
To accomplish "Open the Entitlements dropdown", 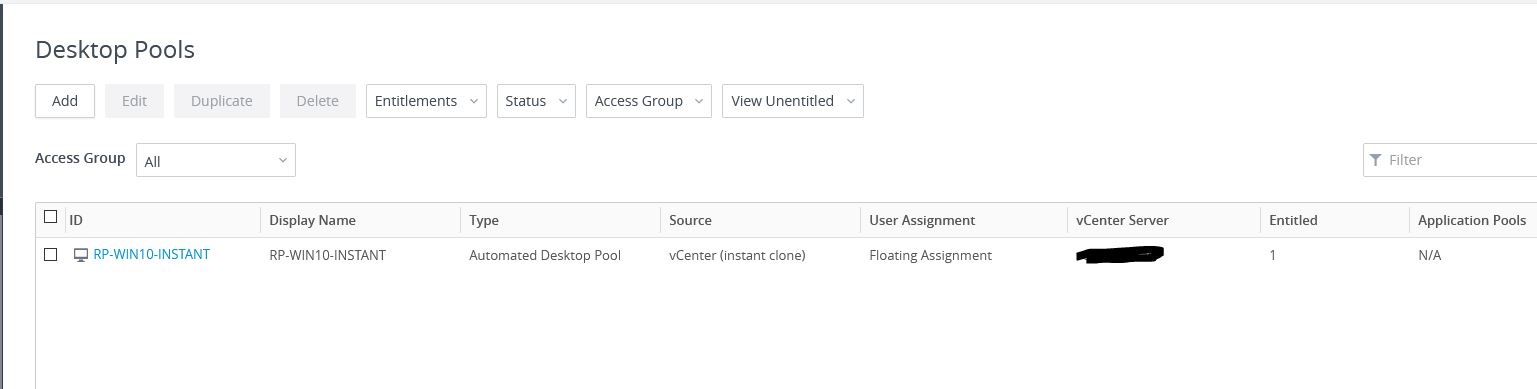I will tap(426, 101).
